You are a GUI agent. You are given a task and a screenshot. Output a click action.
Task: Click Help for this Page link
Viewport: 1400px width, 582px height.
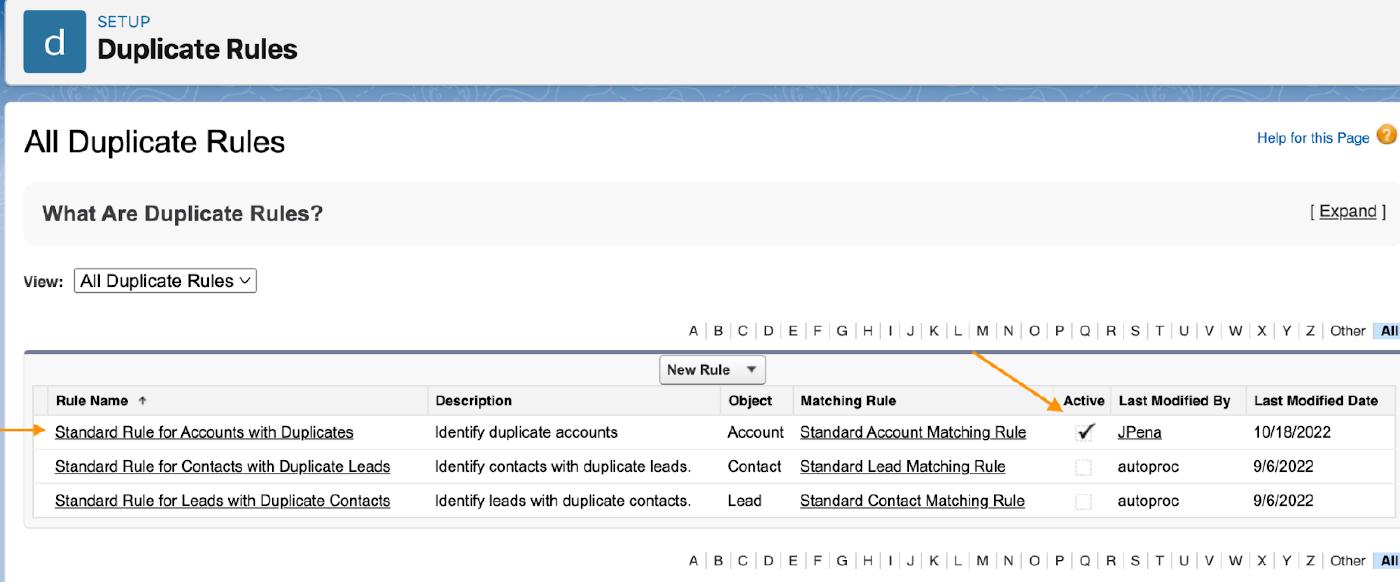pyautogui.click(x=1312, y=138)
